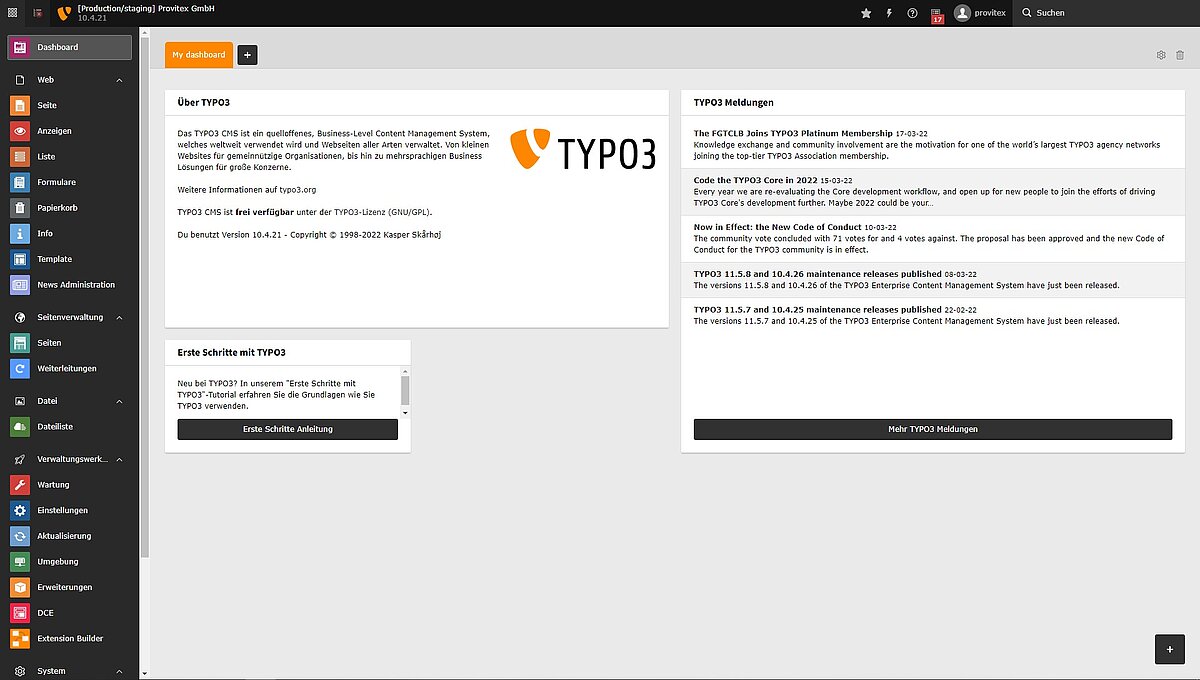Delete dashboard with trash icon
Screen dimensions: 1200x680
1179,55
